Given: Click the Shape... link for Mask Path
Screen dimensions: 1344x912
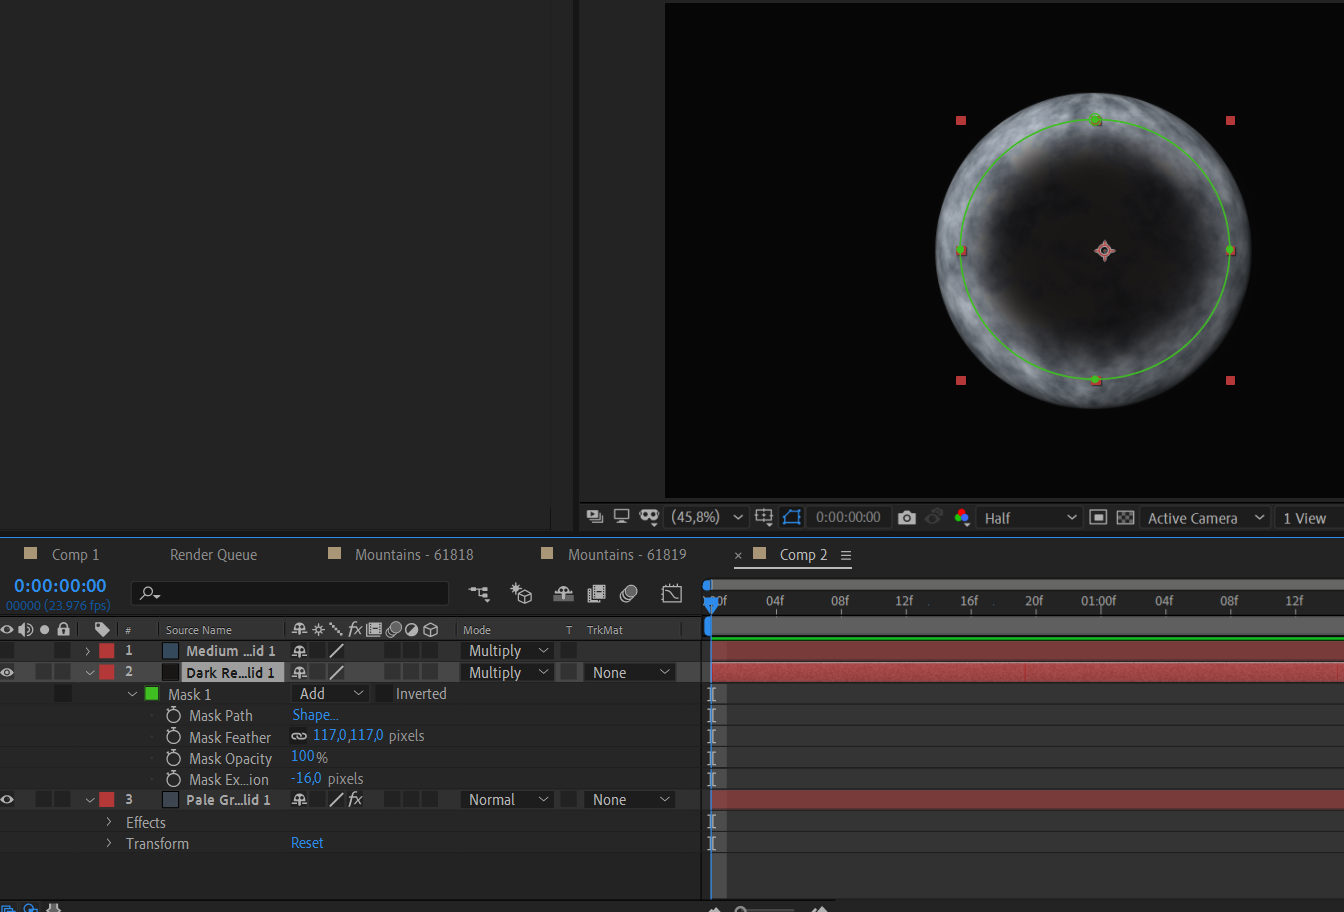Looking at the screenshot, I should (x=315, y=715).
